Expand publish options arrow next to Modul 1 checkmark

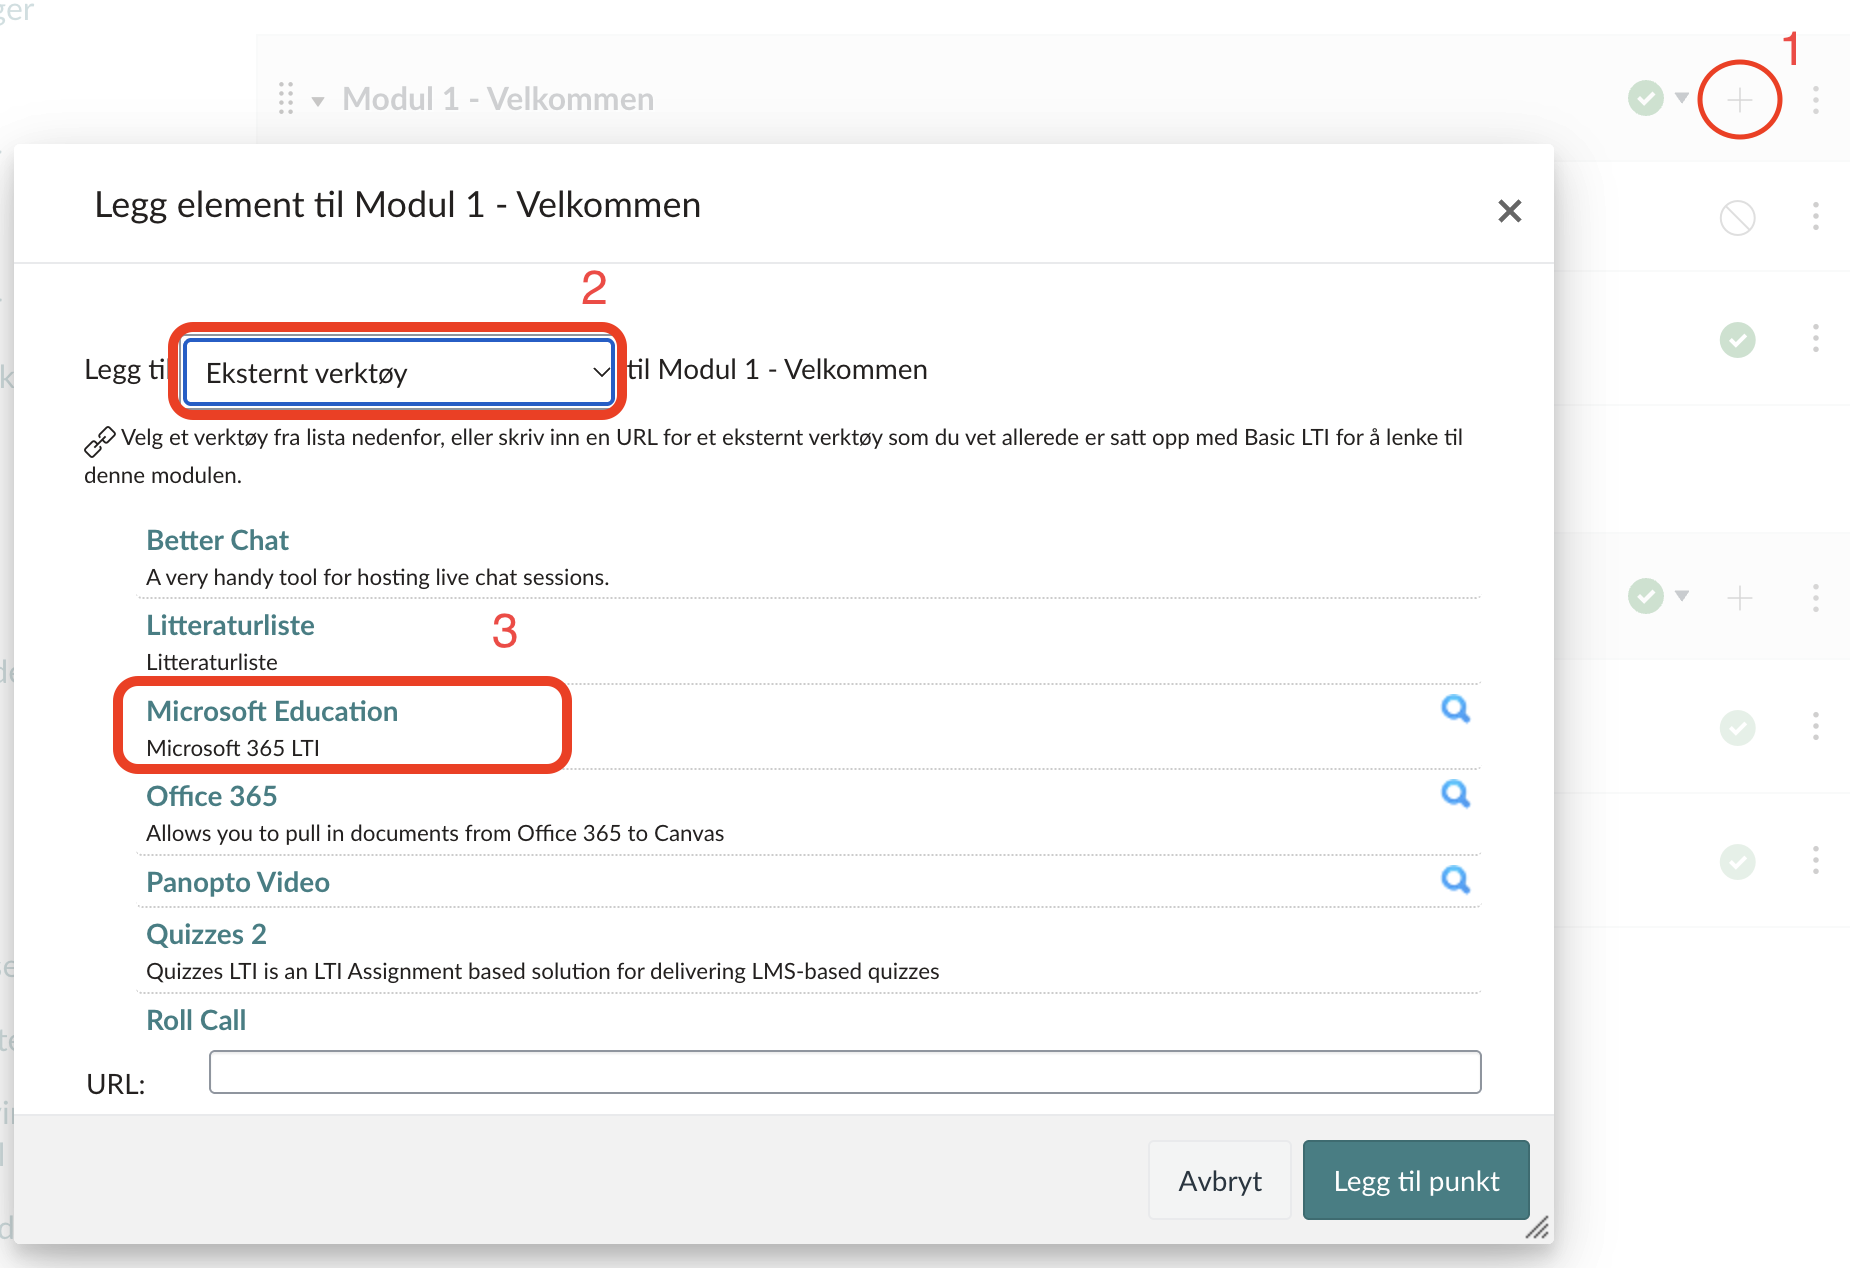pyautogui.click(x=1682, y=98)
